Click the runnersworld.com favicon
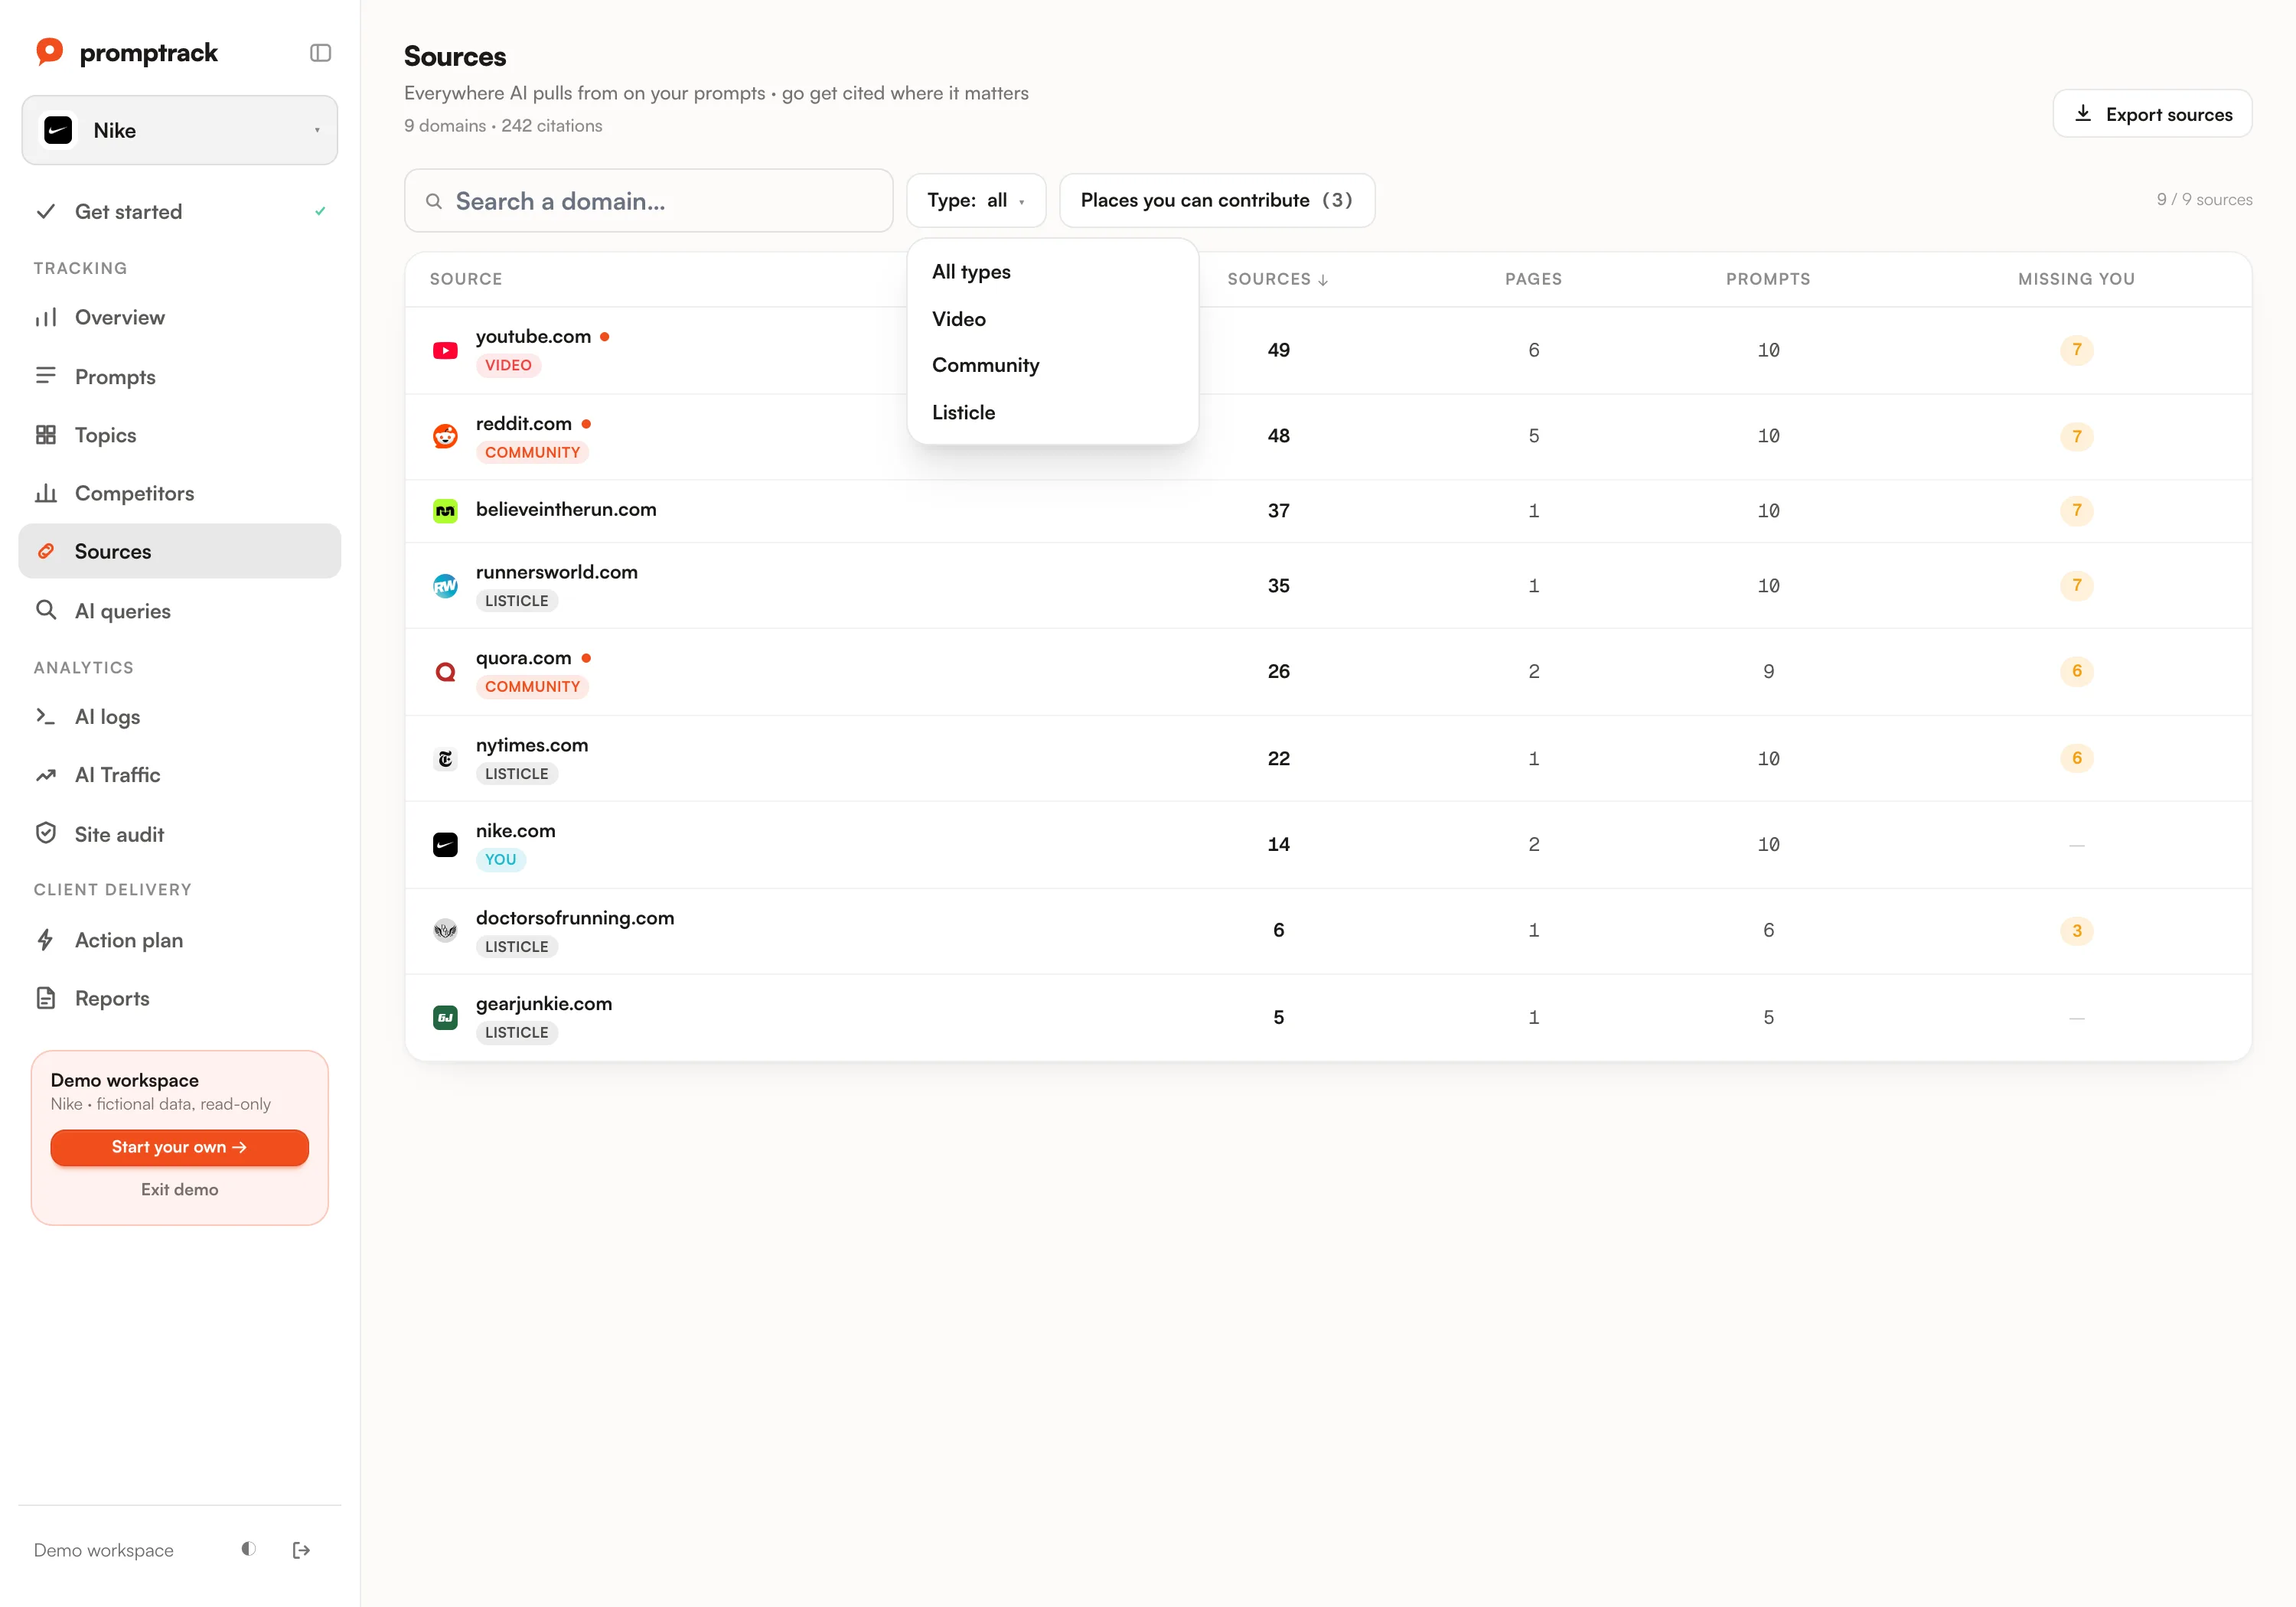This screenshot has width=2296, height=1607. [x=445, y=586]
